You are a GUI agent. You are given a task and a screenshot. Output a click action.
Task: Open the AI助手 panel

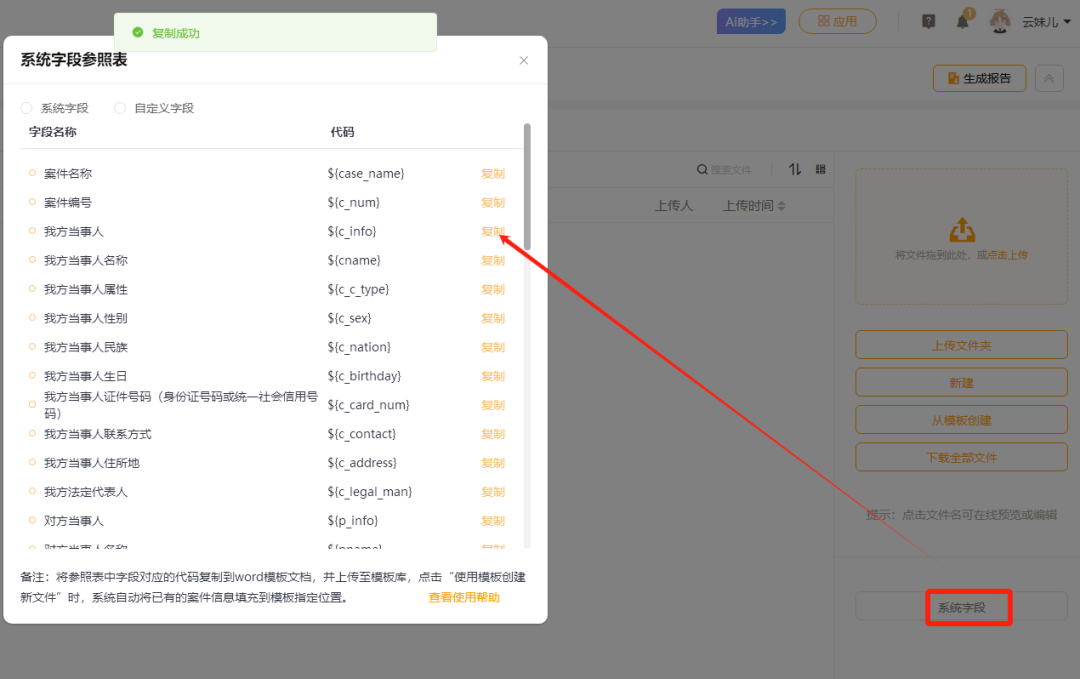pyautogui.click(x=751, y=21)
